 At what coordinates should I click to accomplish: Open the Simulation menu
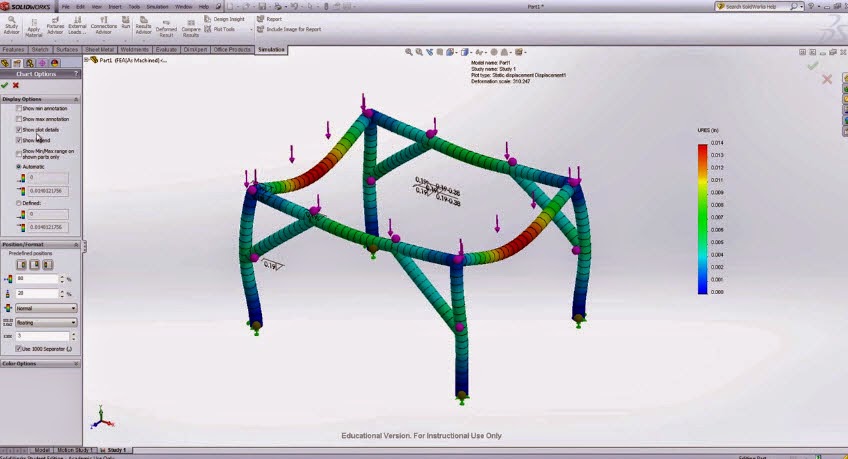click(157, 6)
